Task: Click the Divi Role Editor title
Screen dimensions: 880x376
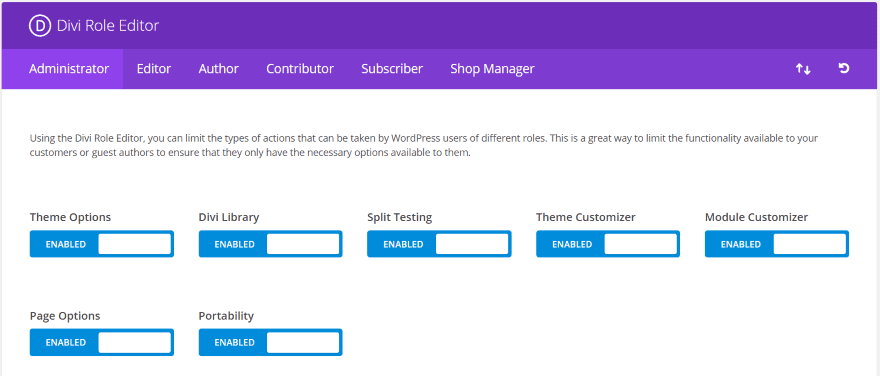Action: click(x=108, y=26)
